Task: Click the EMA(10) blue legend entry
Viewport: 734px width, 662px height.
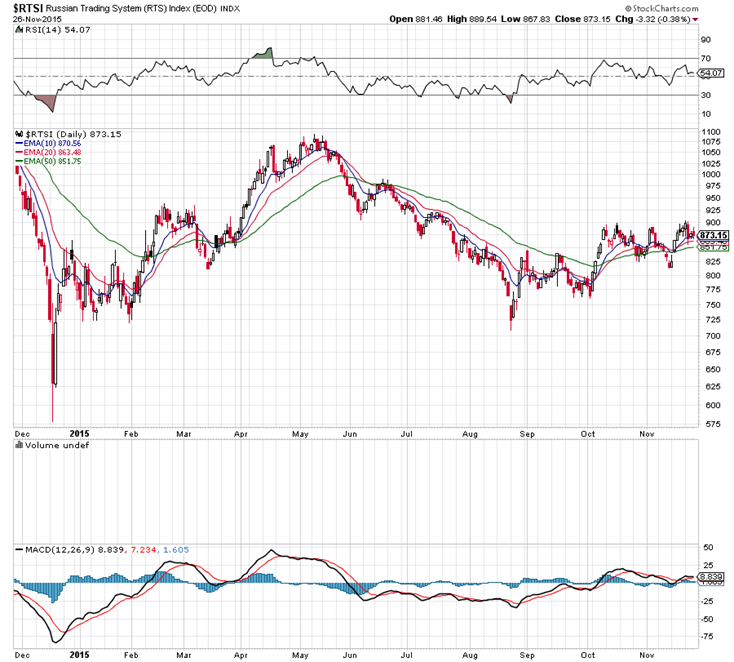Action: coord(46,143)
